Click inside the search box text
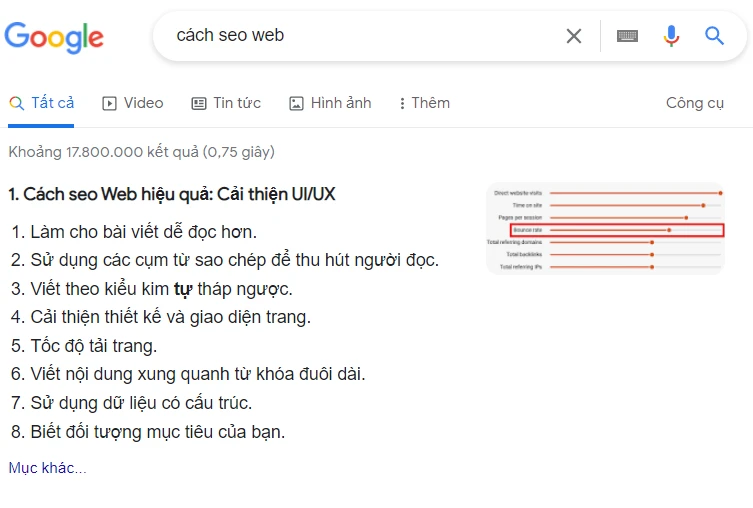Screen dimensions: 753x508 [230, 36]
